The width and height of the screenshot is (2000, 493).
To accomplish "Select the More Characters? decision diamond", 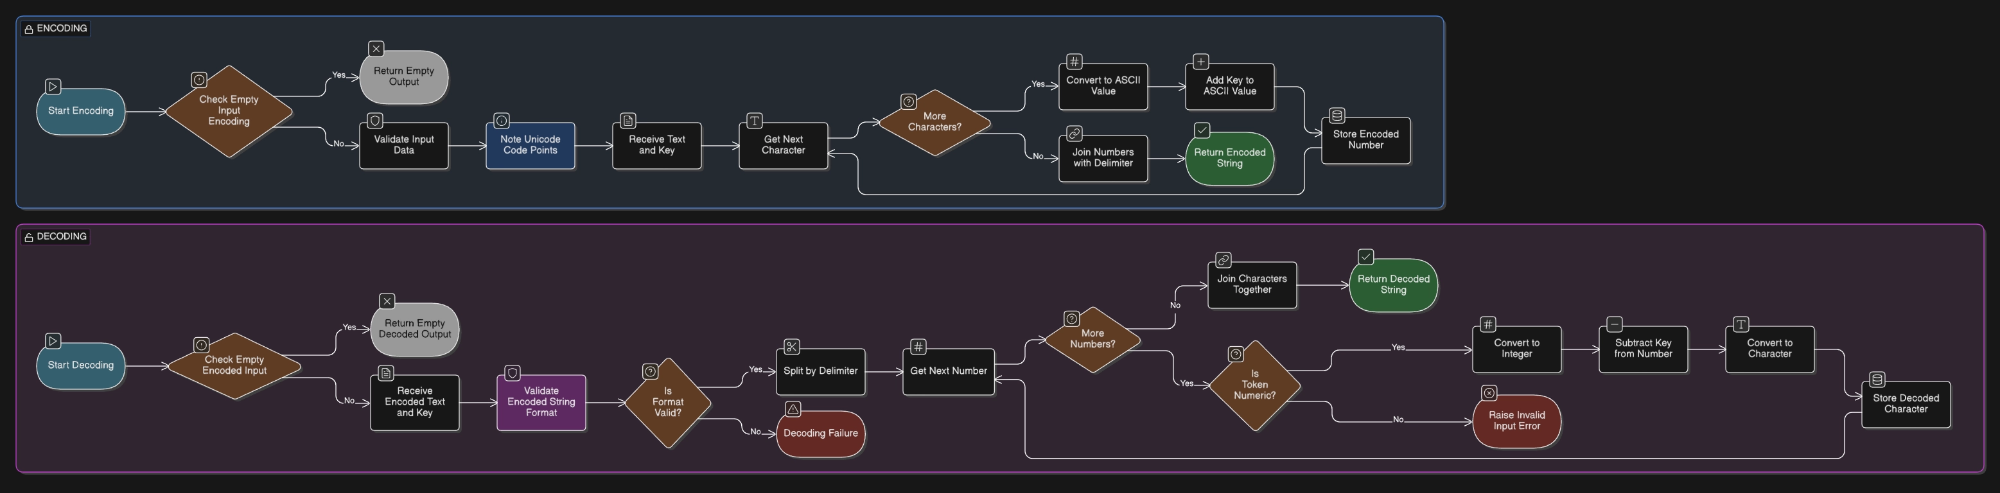I will click(x=934, y=122).
